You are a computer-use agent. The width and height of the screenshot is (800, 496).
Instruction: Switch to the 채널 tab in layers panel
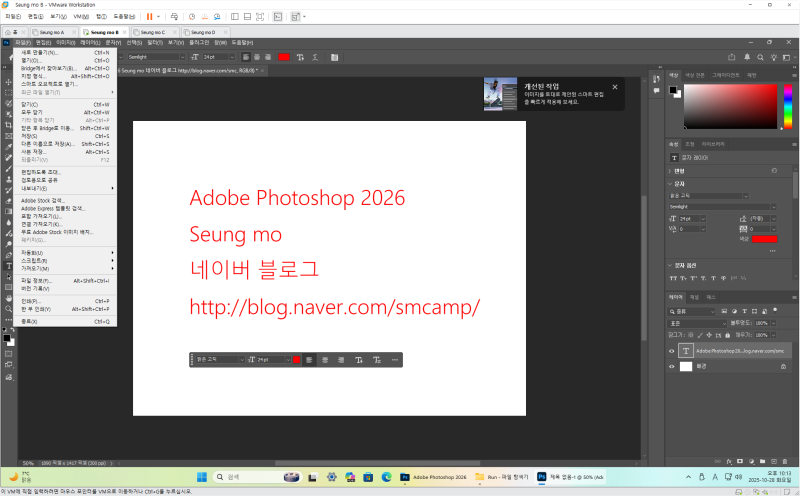[x=694, y=297]
